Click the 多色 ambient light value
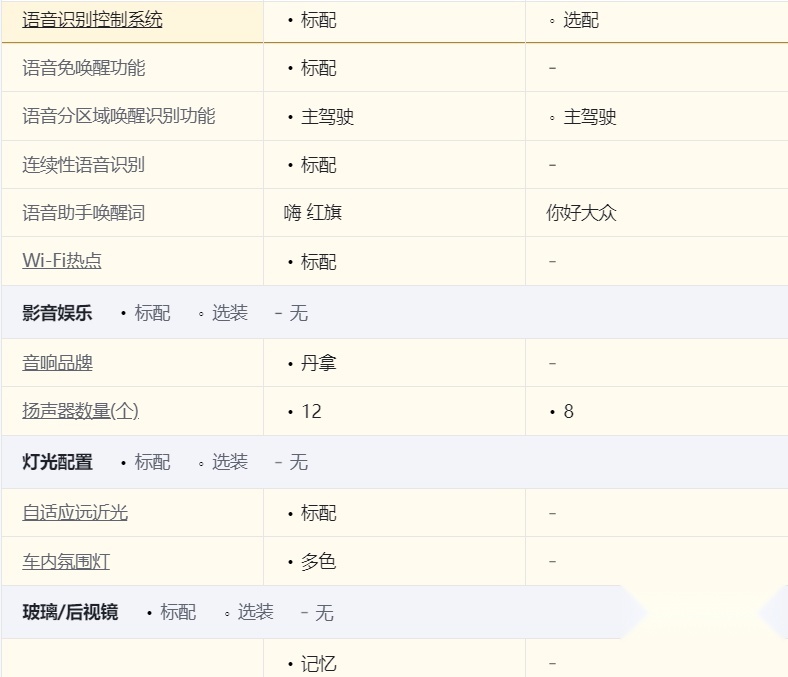788x677 pixels. pyautogui.click(x=318, y=561)
